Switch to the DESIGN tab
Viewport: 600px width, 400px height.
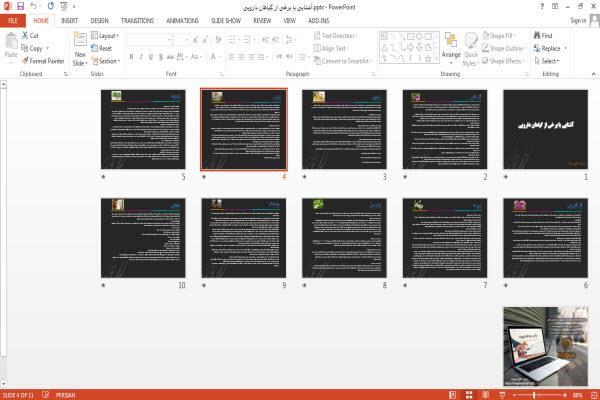pos(99,21)
